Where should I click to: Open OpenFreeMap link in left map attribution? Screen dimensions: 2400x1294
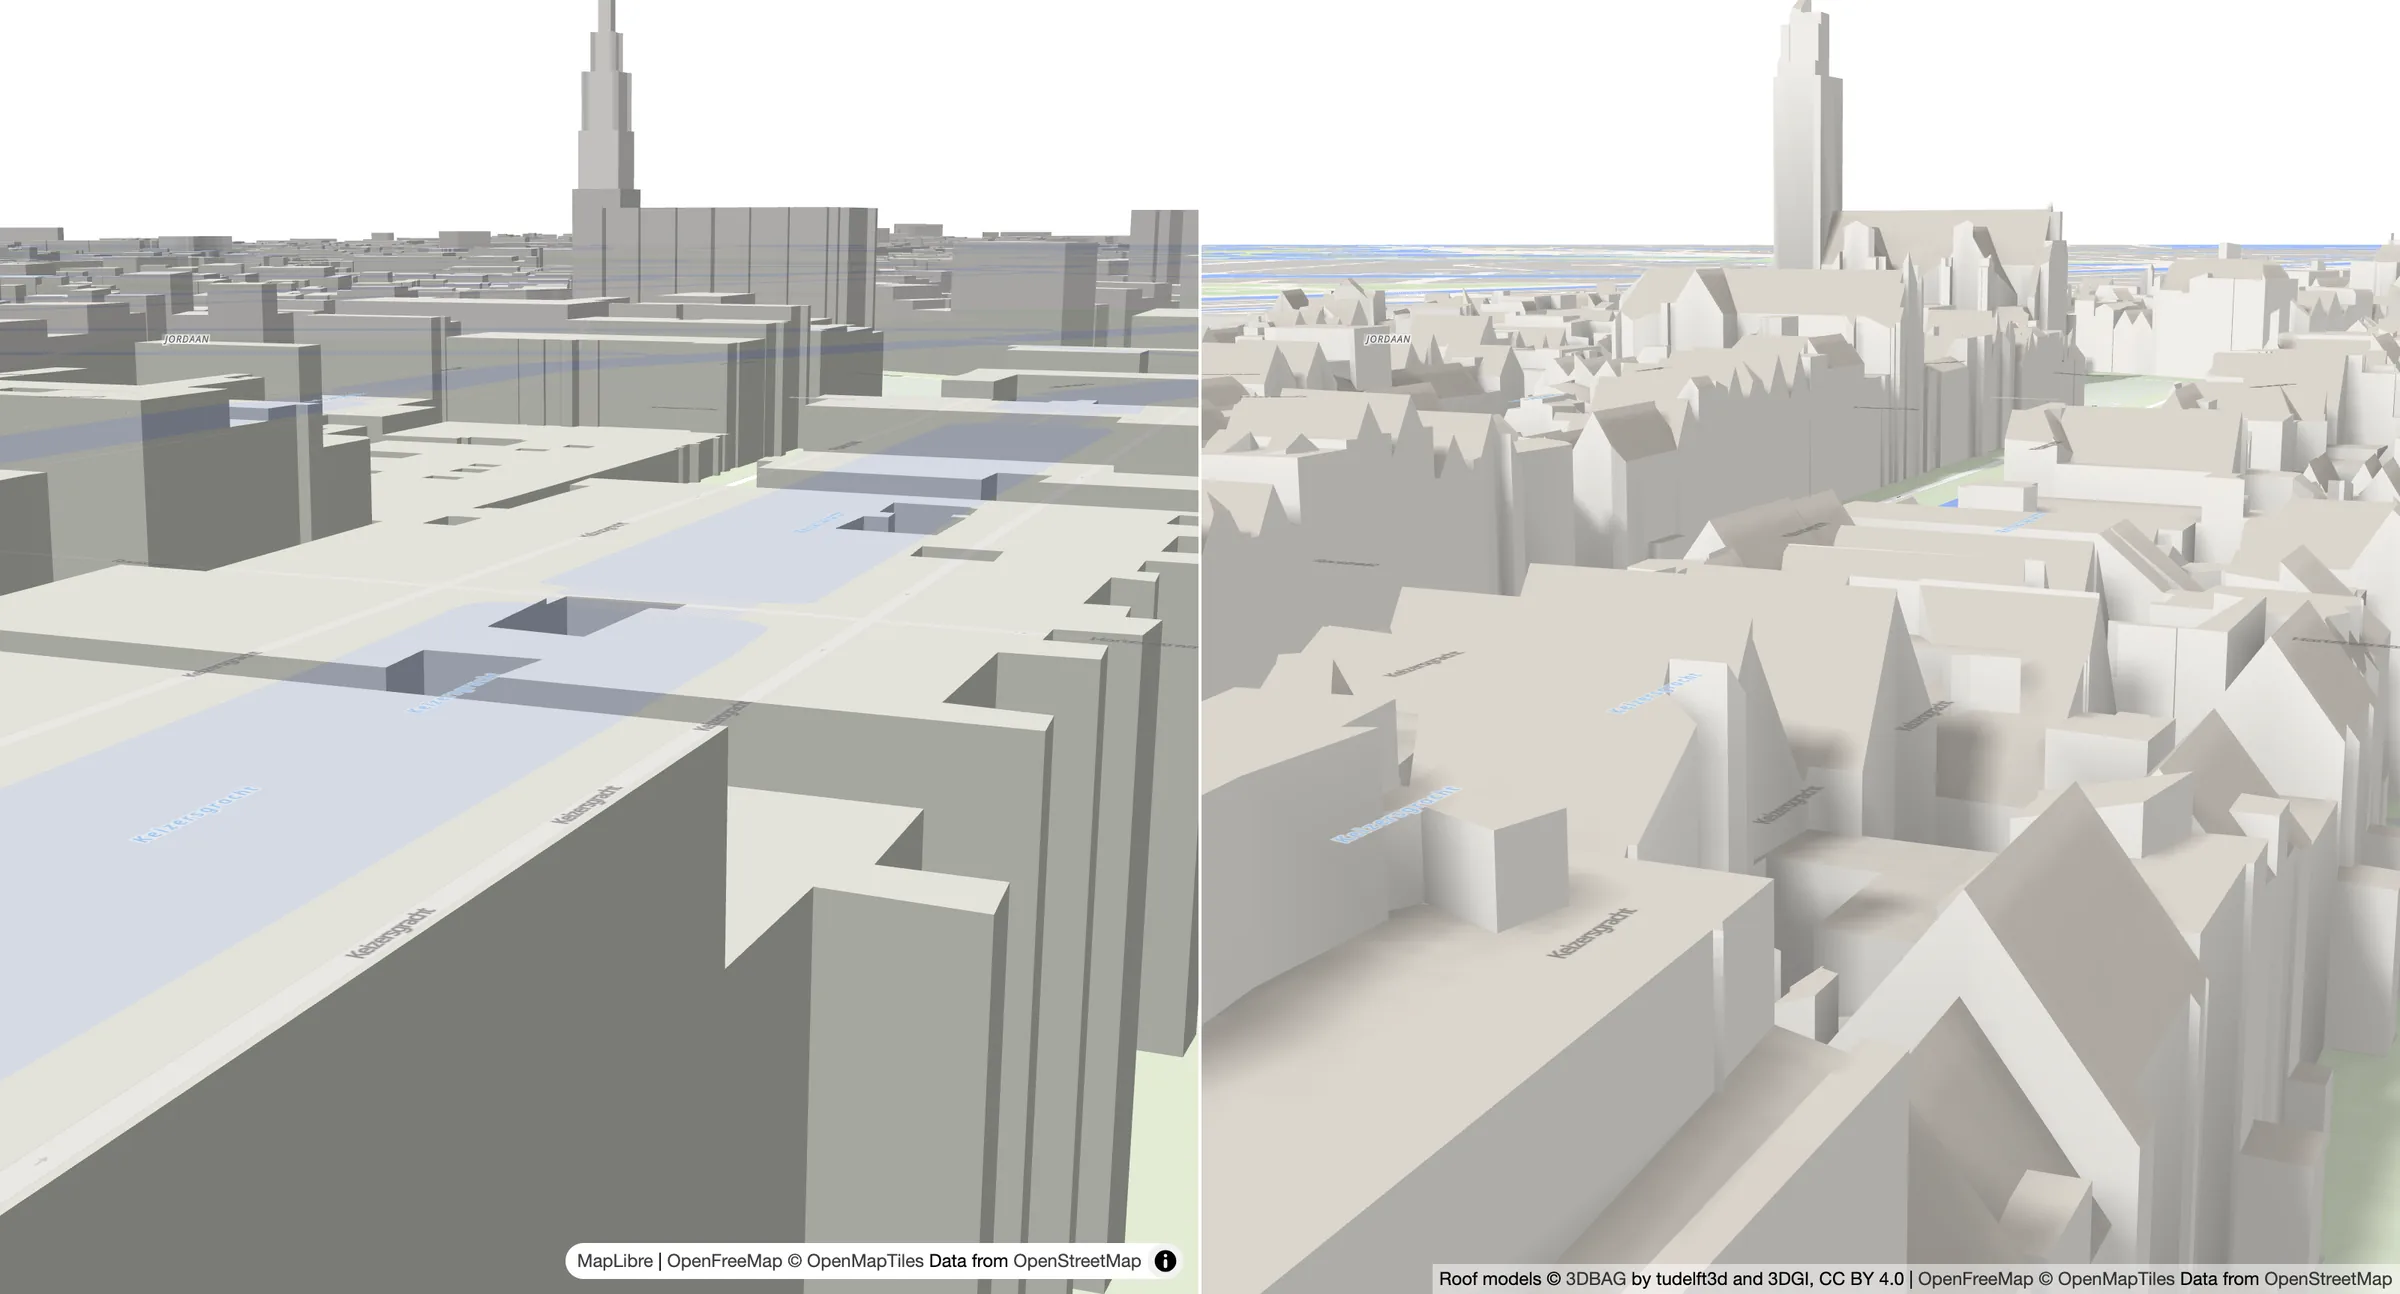click(724, 1261)
